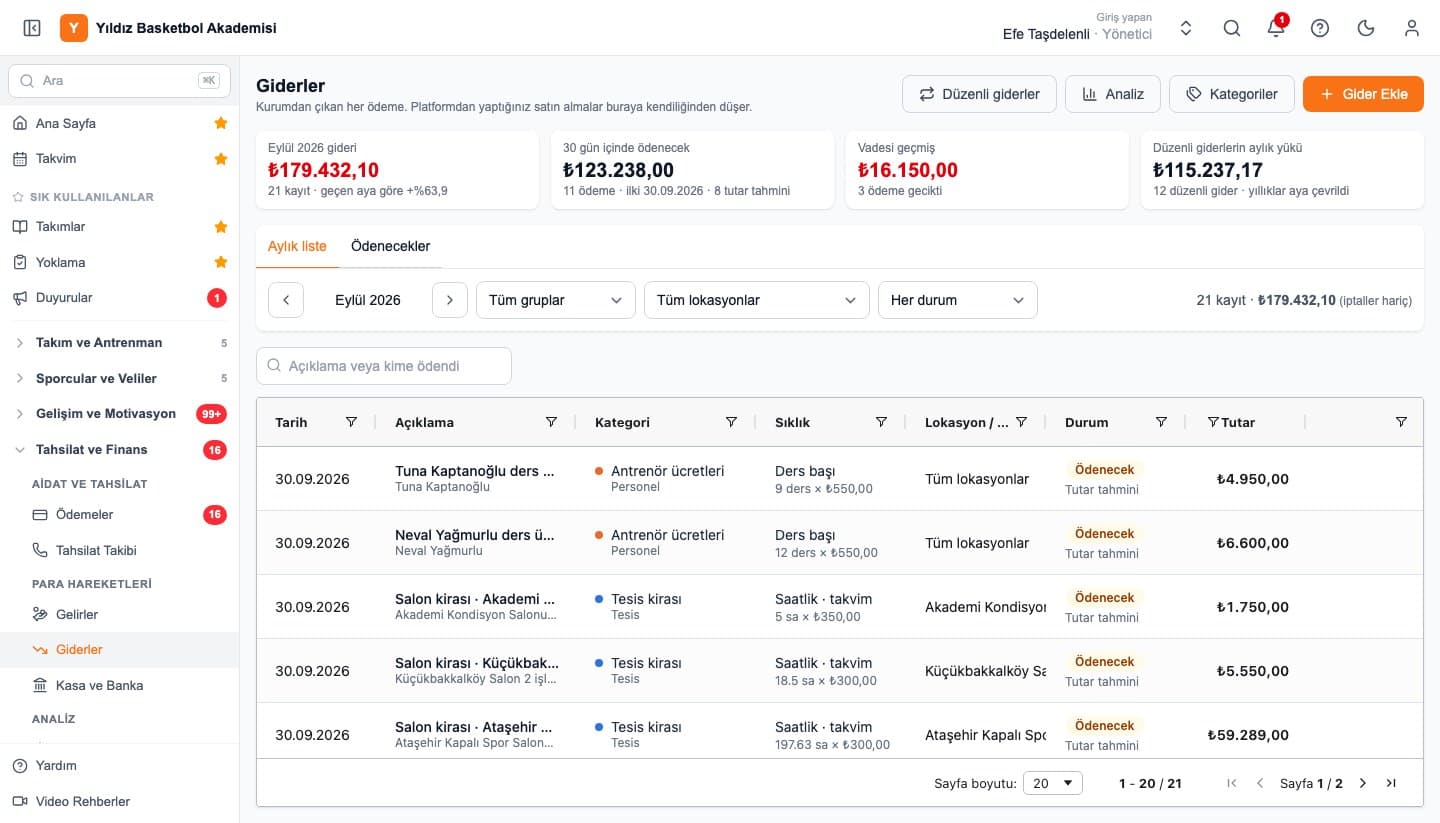1440x823 pixels.
Task: Open the help question mark icon in header
Action: [x=1320, y=28]
